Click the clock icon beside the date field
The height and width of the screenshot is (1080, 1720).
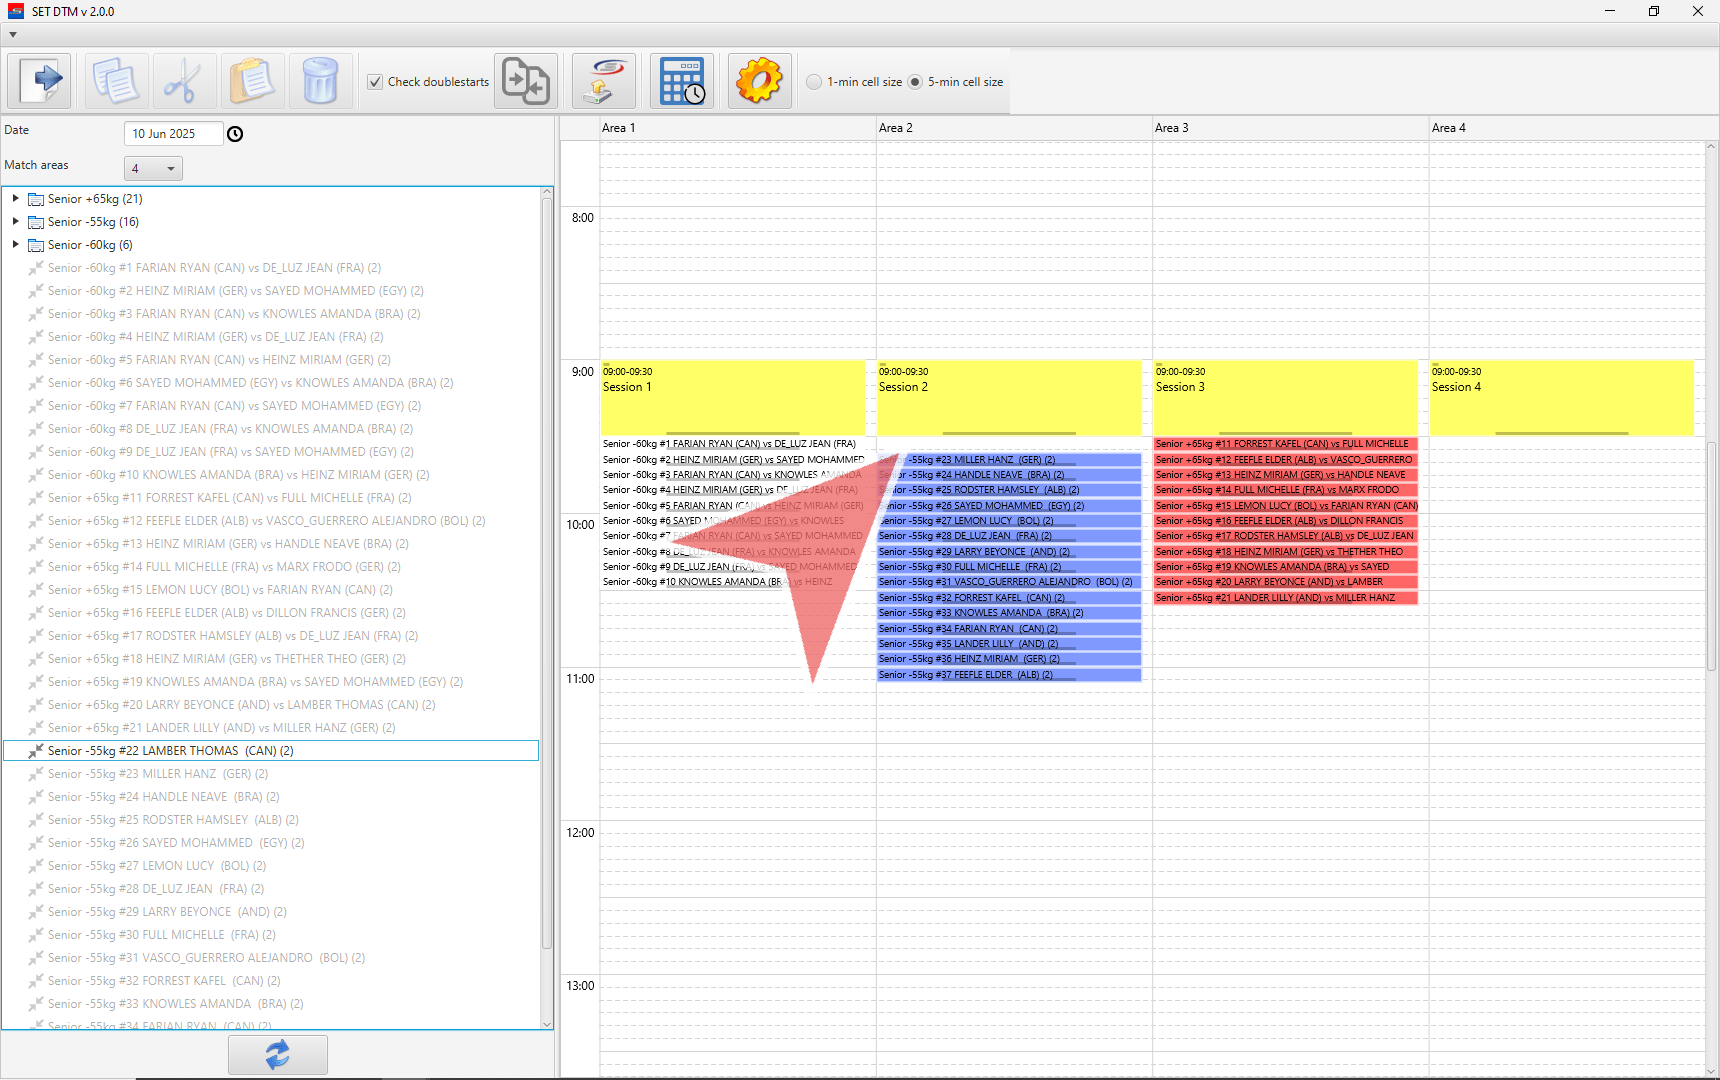point(235,134)
